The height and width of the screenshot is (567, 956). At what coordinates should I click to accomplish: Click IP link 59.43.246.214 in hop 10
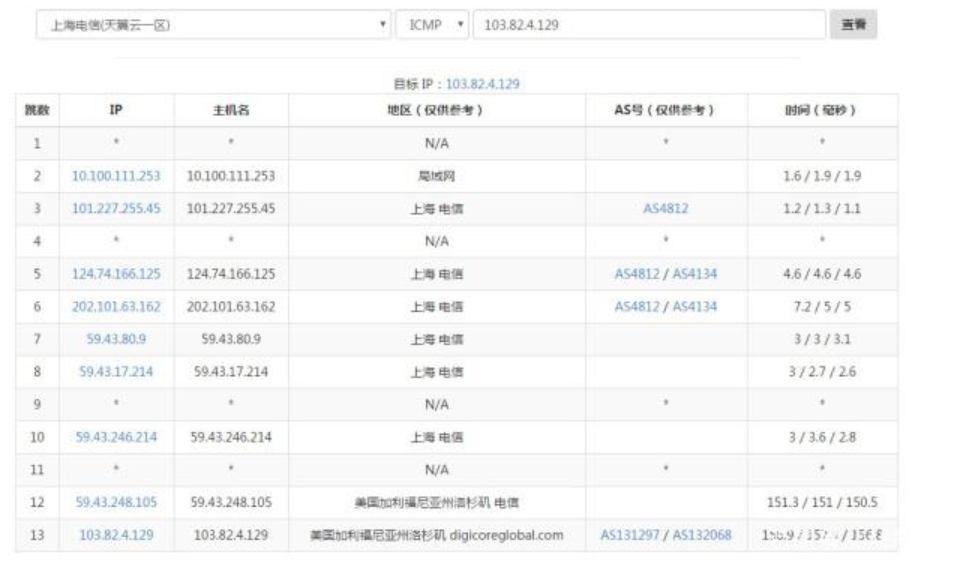[x=116, y=437]
